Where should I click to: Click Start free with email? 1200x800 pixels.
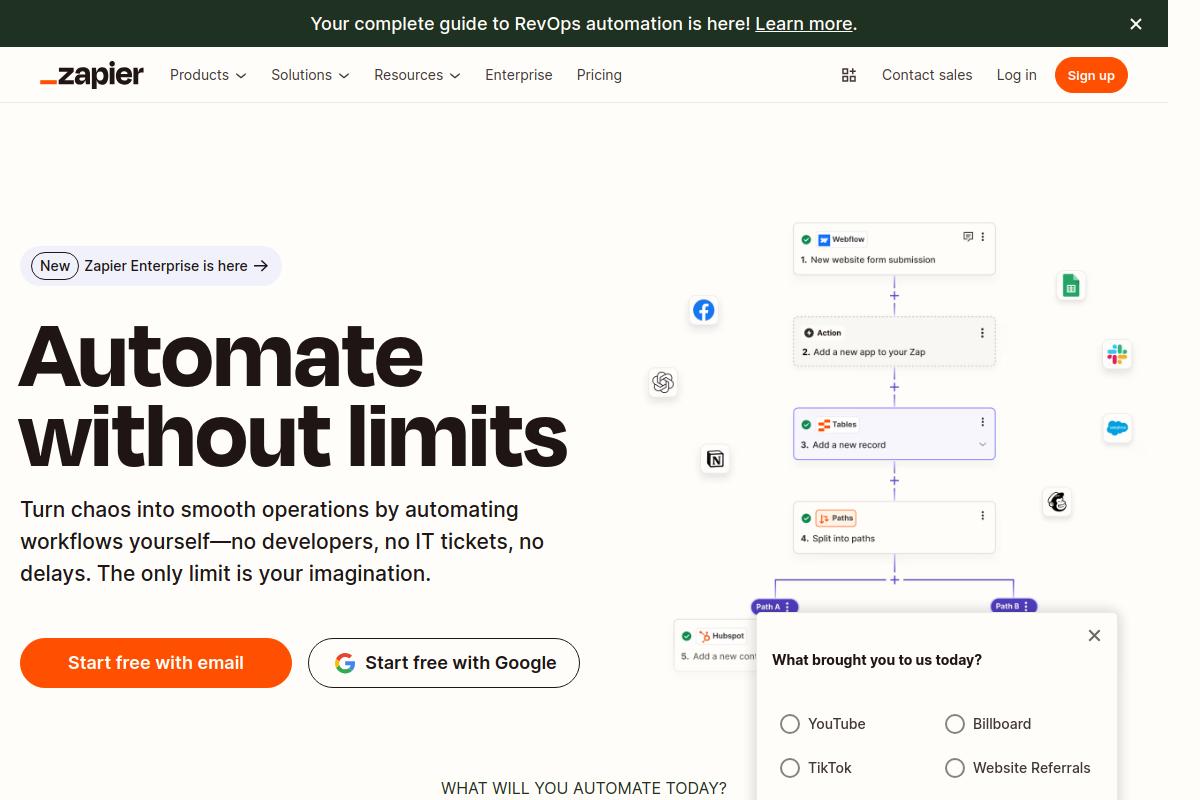(x=156, y=663)
